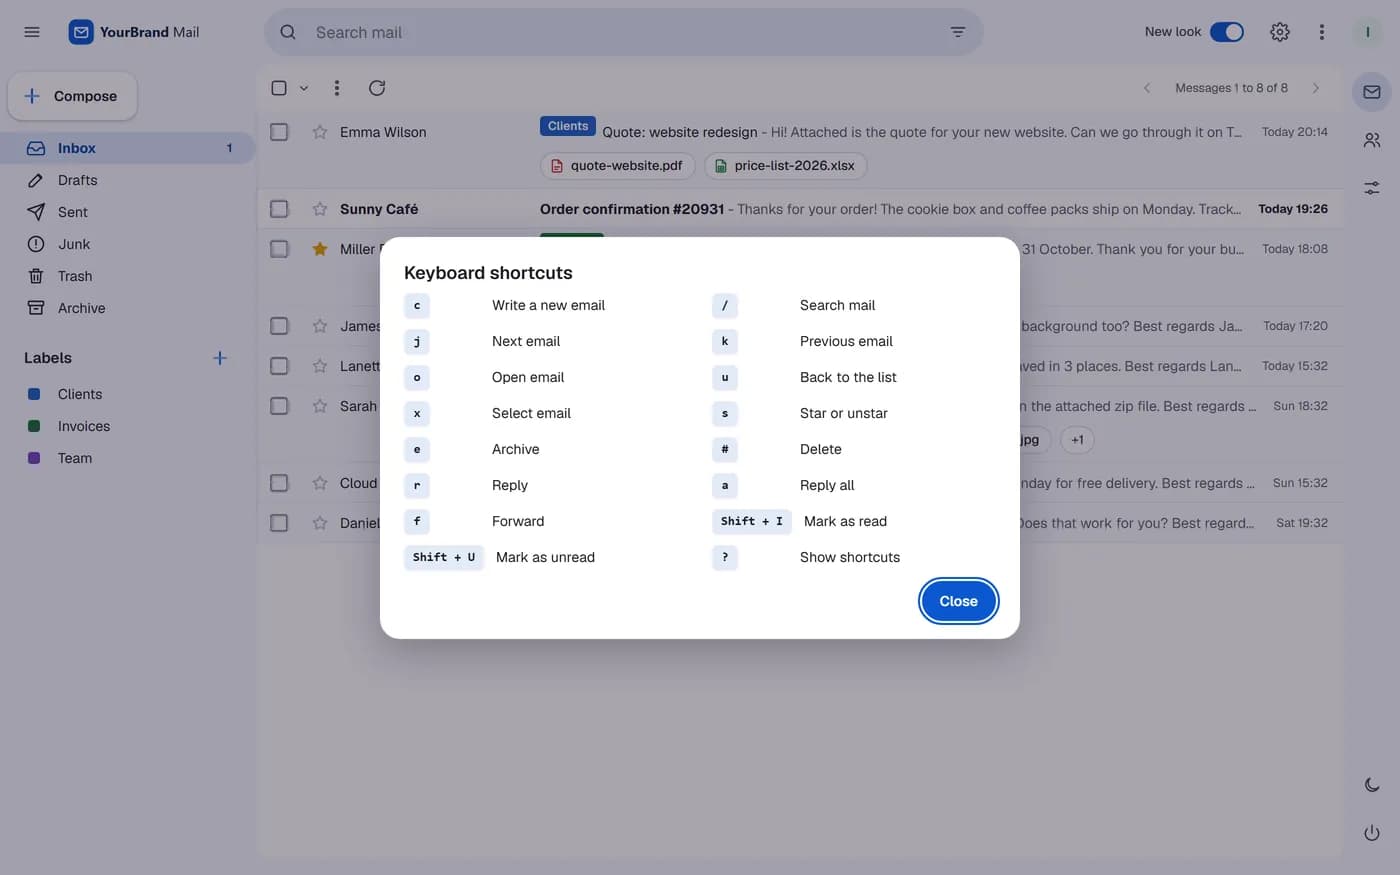Click the power logout icon
1400x875 pixels.
(x=1372, y=833)
